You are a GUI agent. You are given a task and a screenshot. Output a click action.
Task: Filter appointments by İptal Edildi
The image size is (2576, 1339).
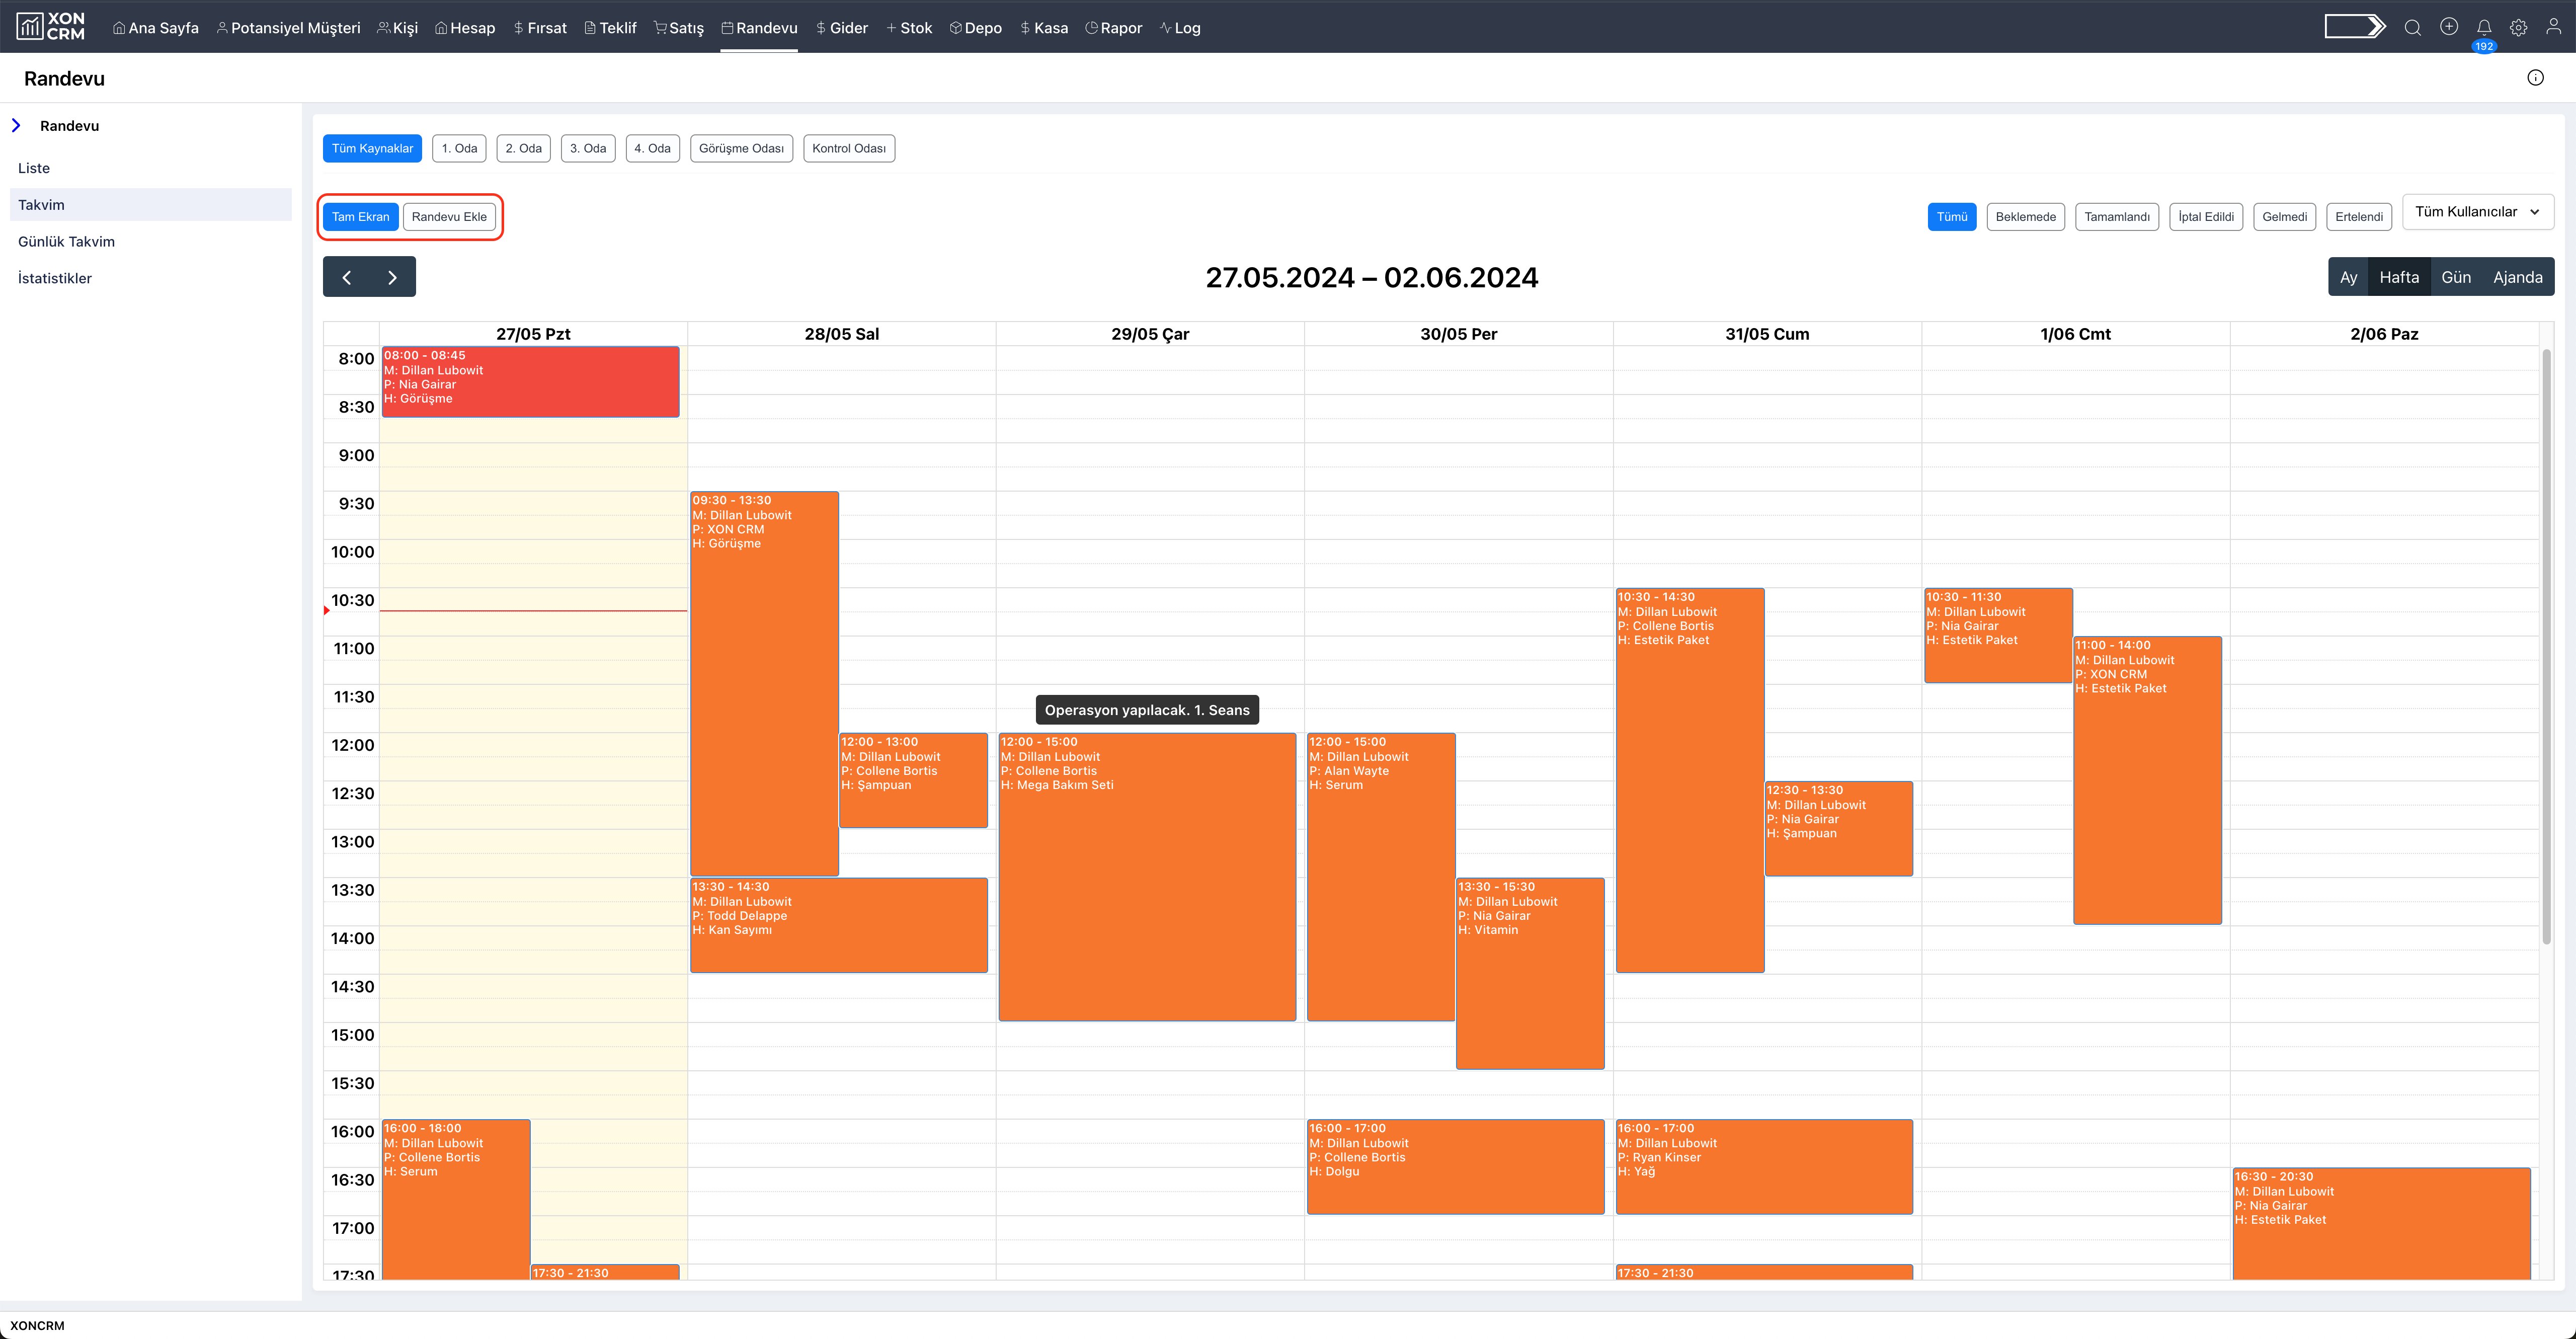(x=2205, y=217)
